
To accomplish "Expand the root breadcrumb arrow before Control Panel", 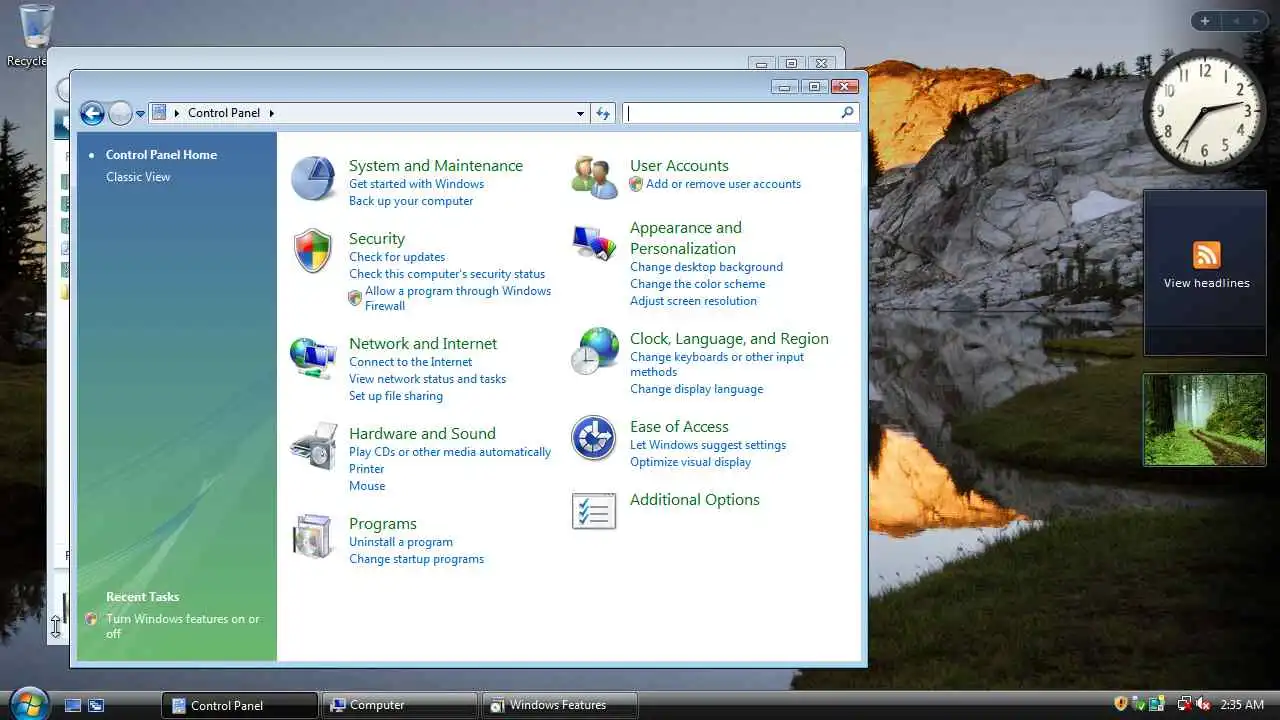I will coord(177,113).
